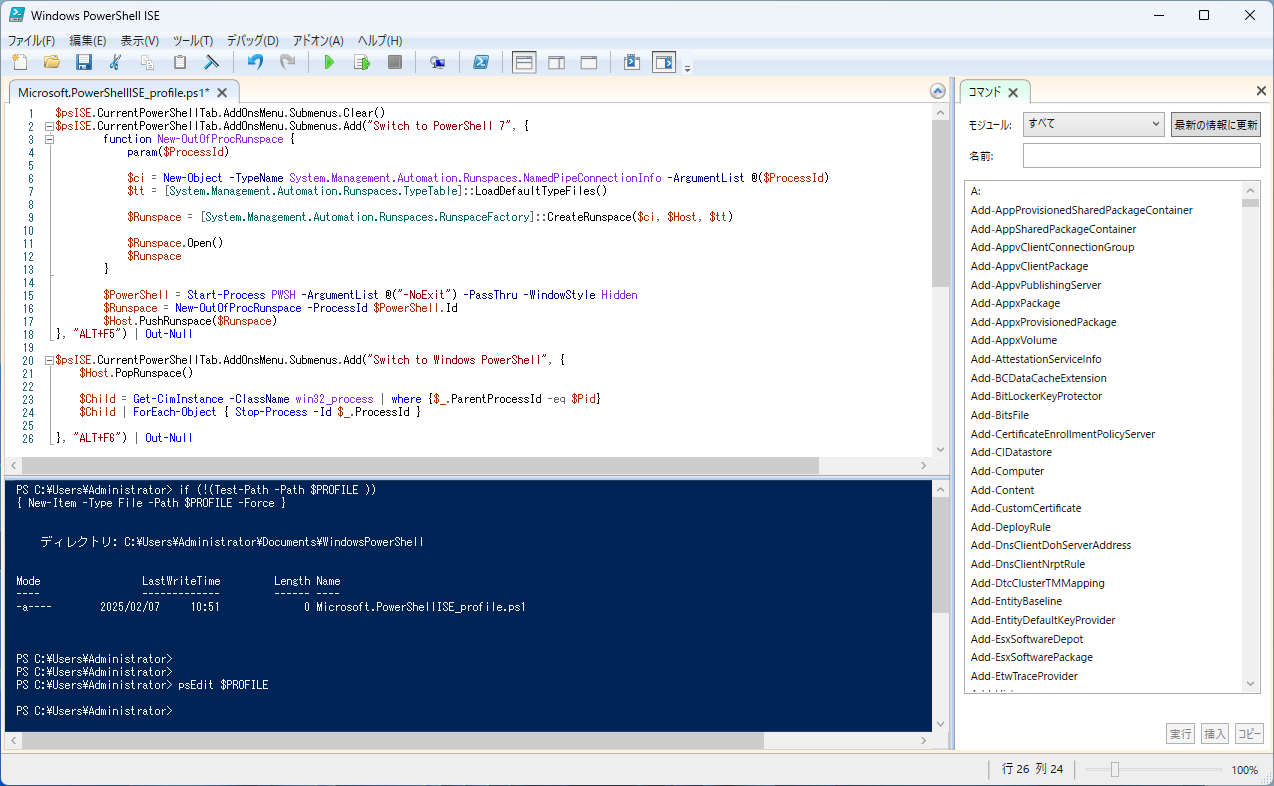The image size is (1274, 786).
Task: Save the script with the floppy disk icon
Action: 84,63
